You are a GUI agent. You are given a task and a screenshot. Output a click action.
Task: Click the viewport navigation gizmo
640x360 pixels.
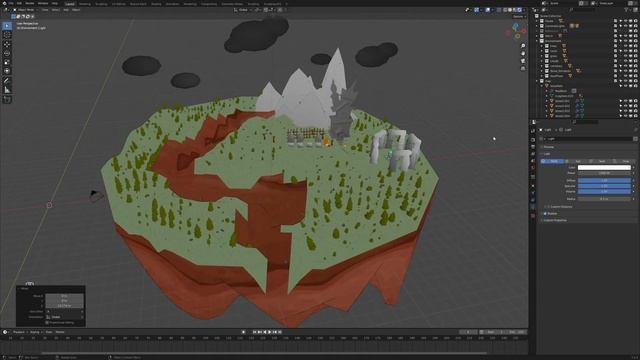(x=516, y=31)
